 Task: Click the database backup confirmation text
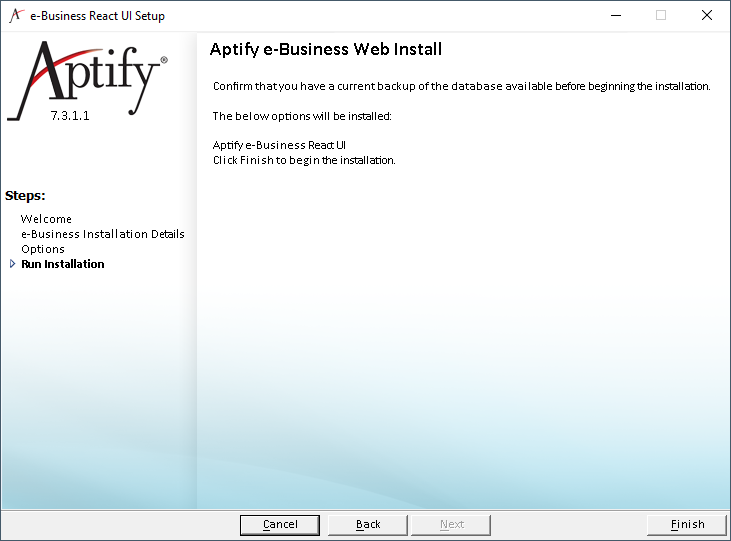462,86
